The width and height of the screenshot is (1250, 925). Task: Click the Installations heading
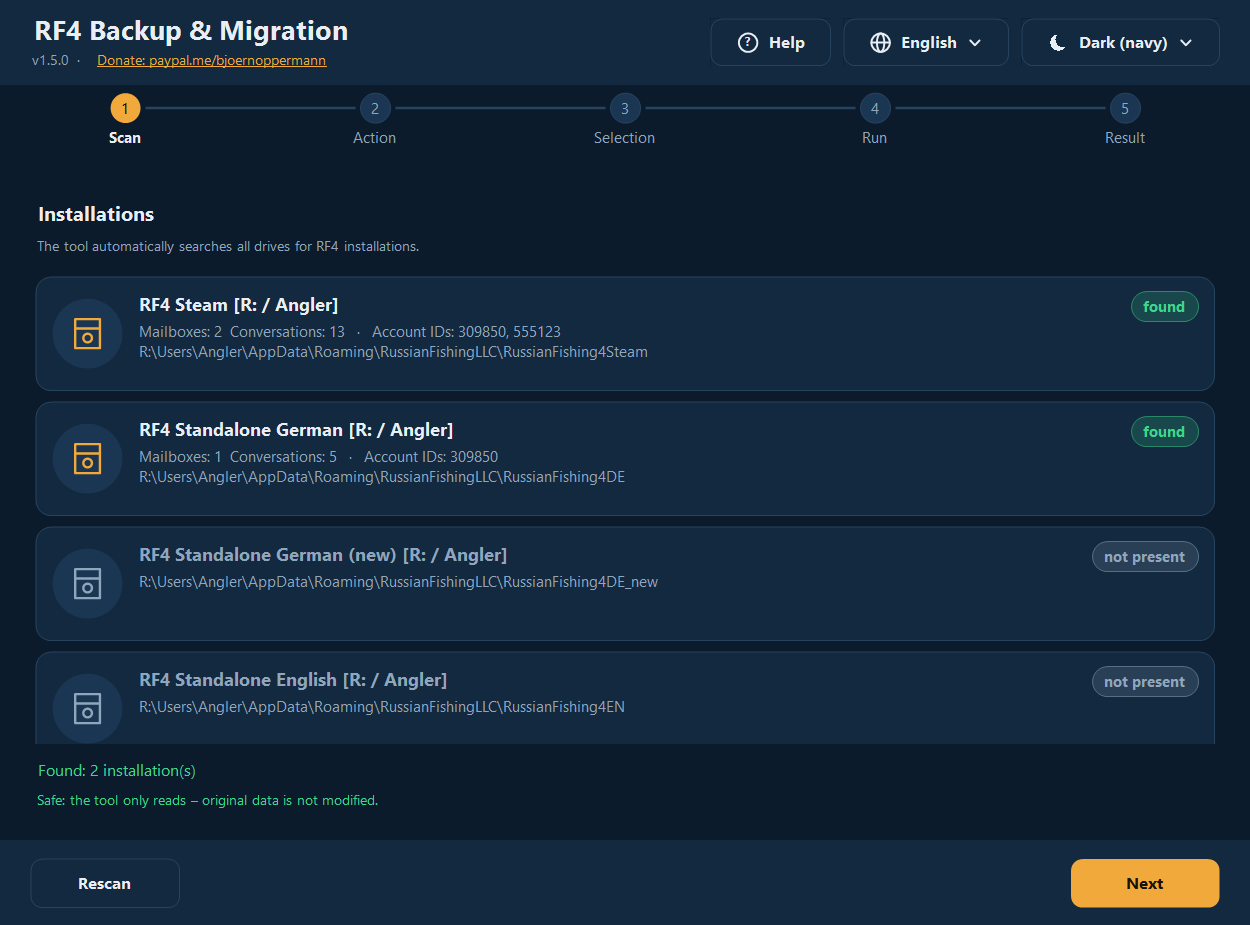[x=96, y=214]
